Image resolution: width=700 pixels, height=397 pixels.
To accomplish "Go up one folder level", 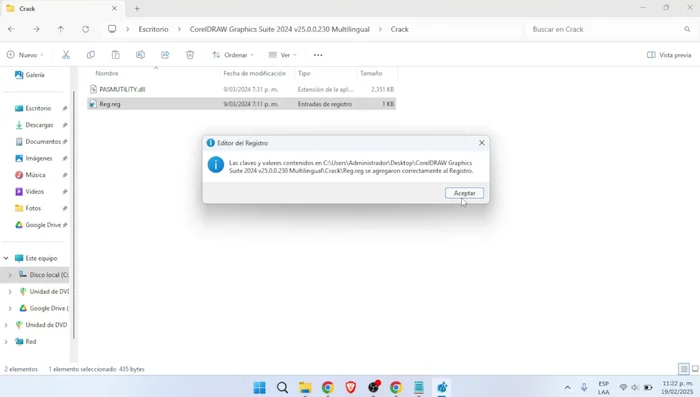I will 61,29.
